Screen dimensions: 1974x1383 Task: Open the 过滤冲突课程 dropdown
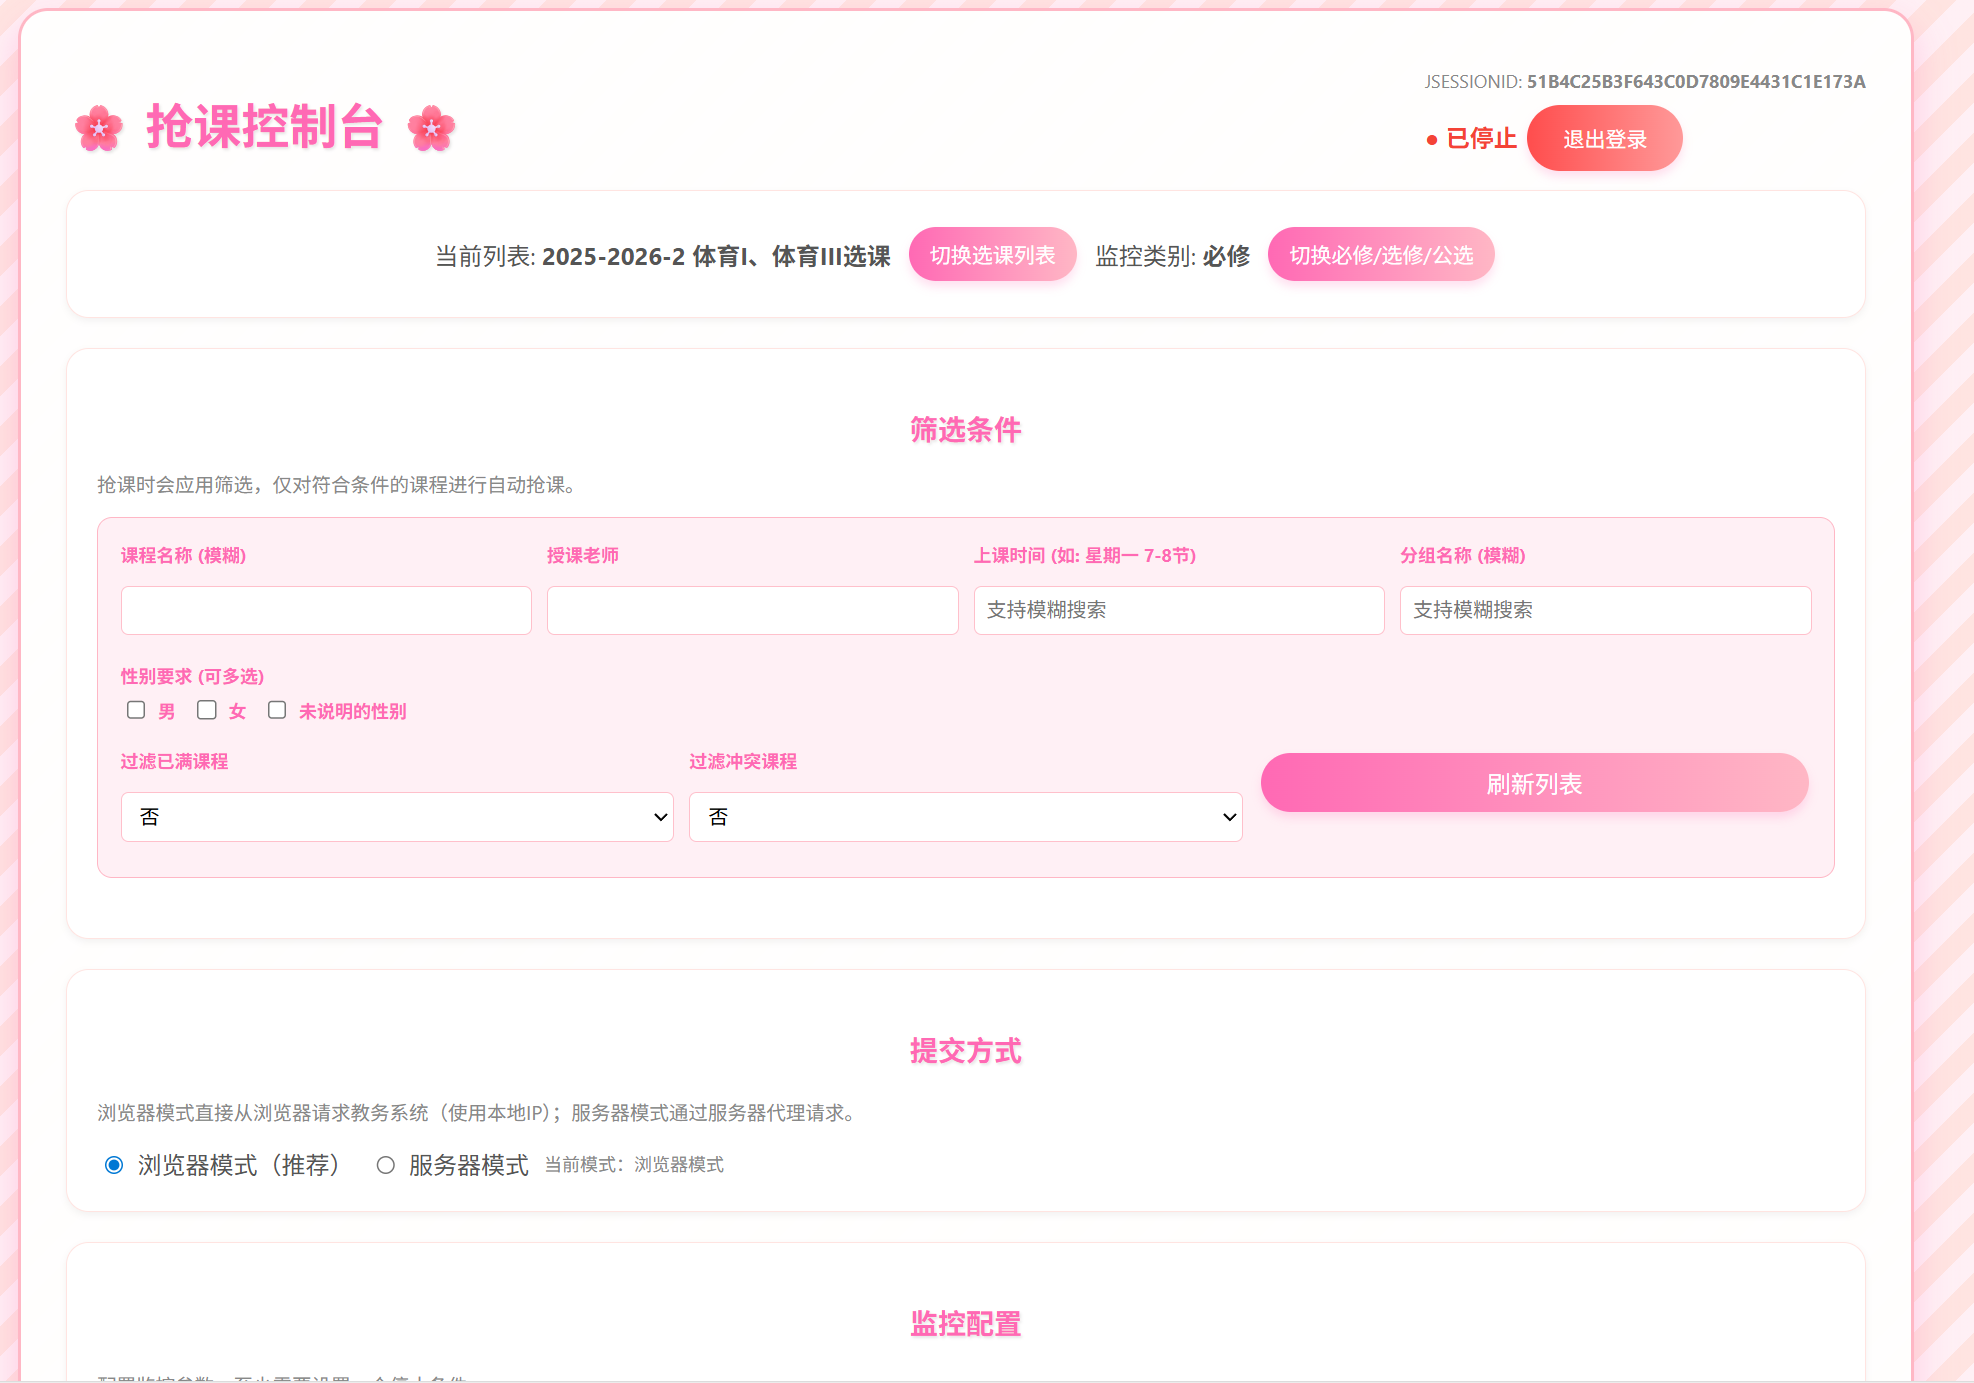[x=964, y=817]
